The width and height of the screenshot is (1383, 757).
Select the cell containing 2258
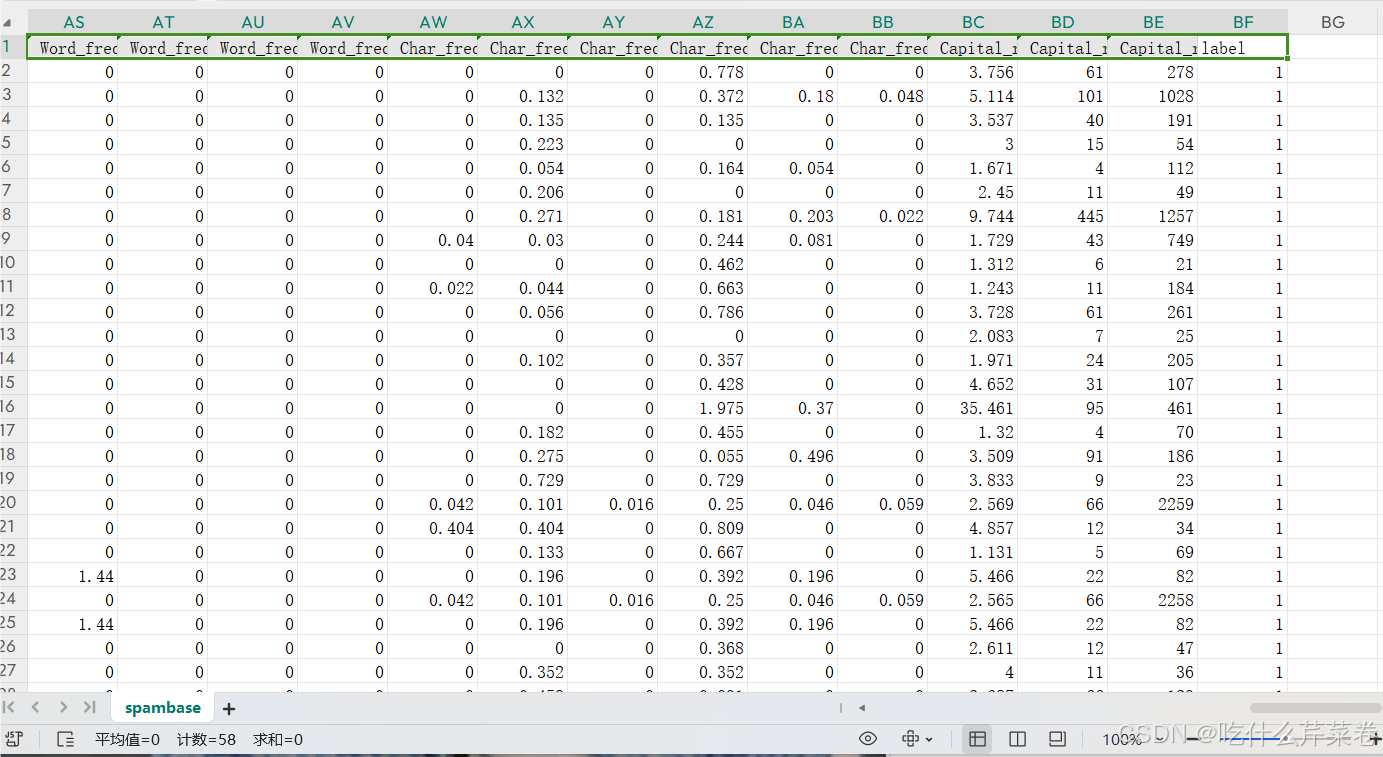point(1153,600)
